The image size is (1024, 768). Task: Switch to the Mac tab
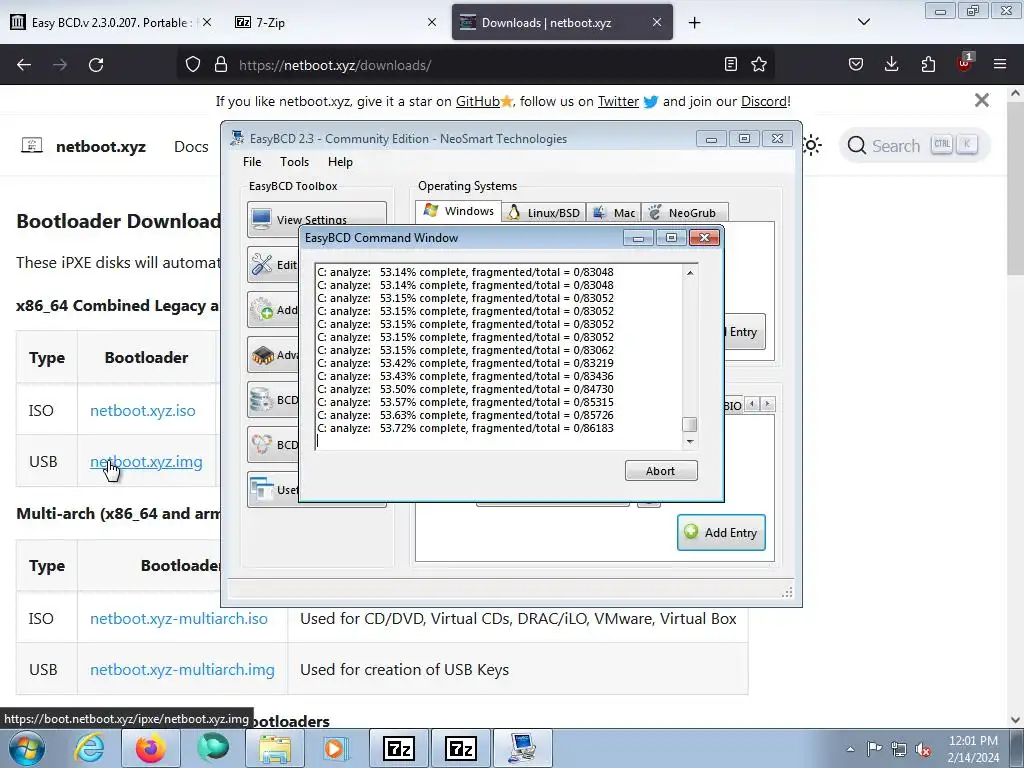pos(613,213)
